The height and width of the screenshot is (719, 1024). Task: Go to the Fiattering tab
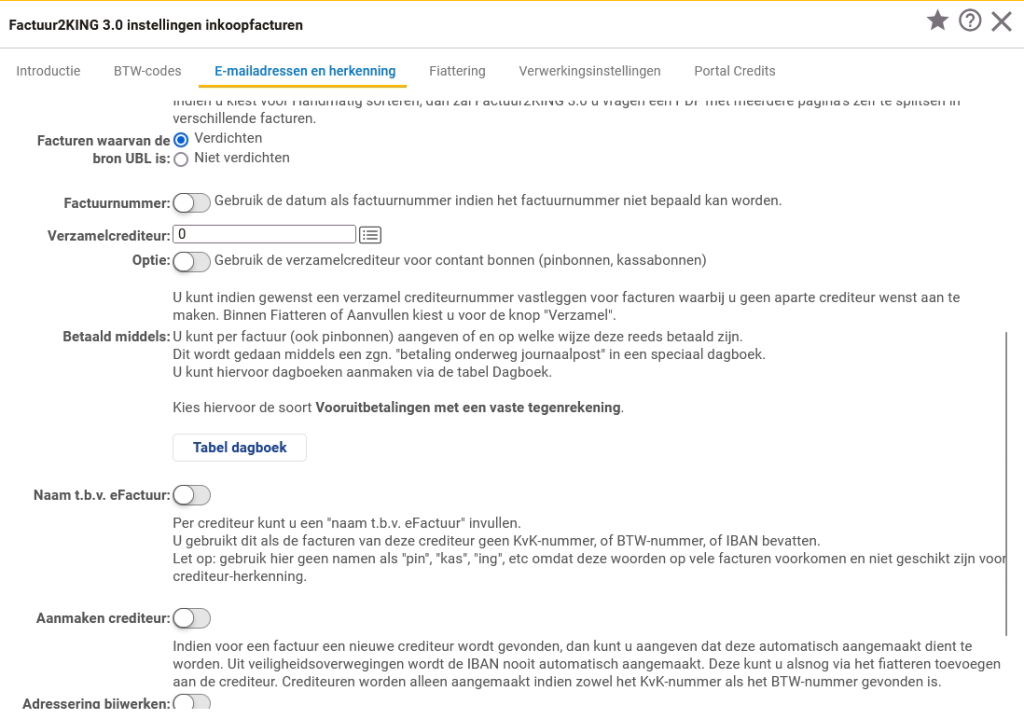pyautogui.click(x=457, y=71)
